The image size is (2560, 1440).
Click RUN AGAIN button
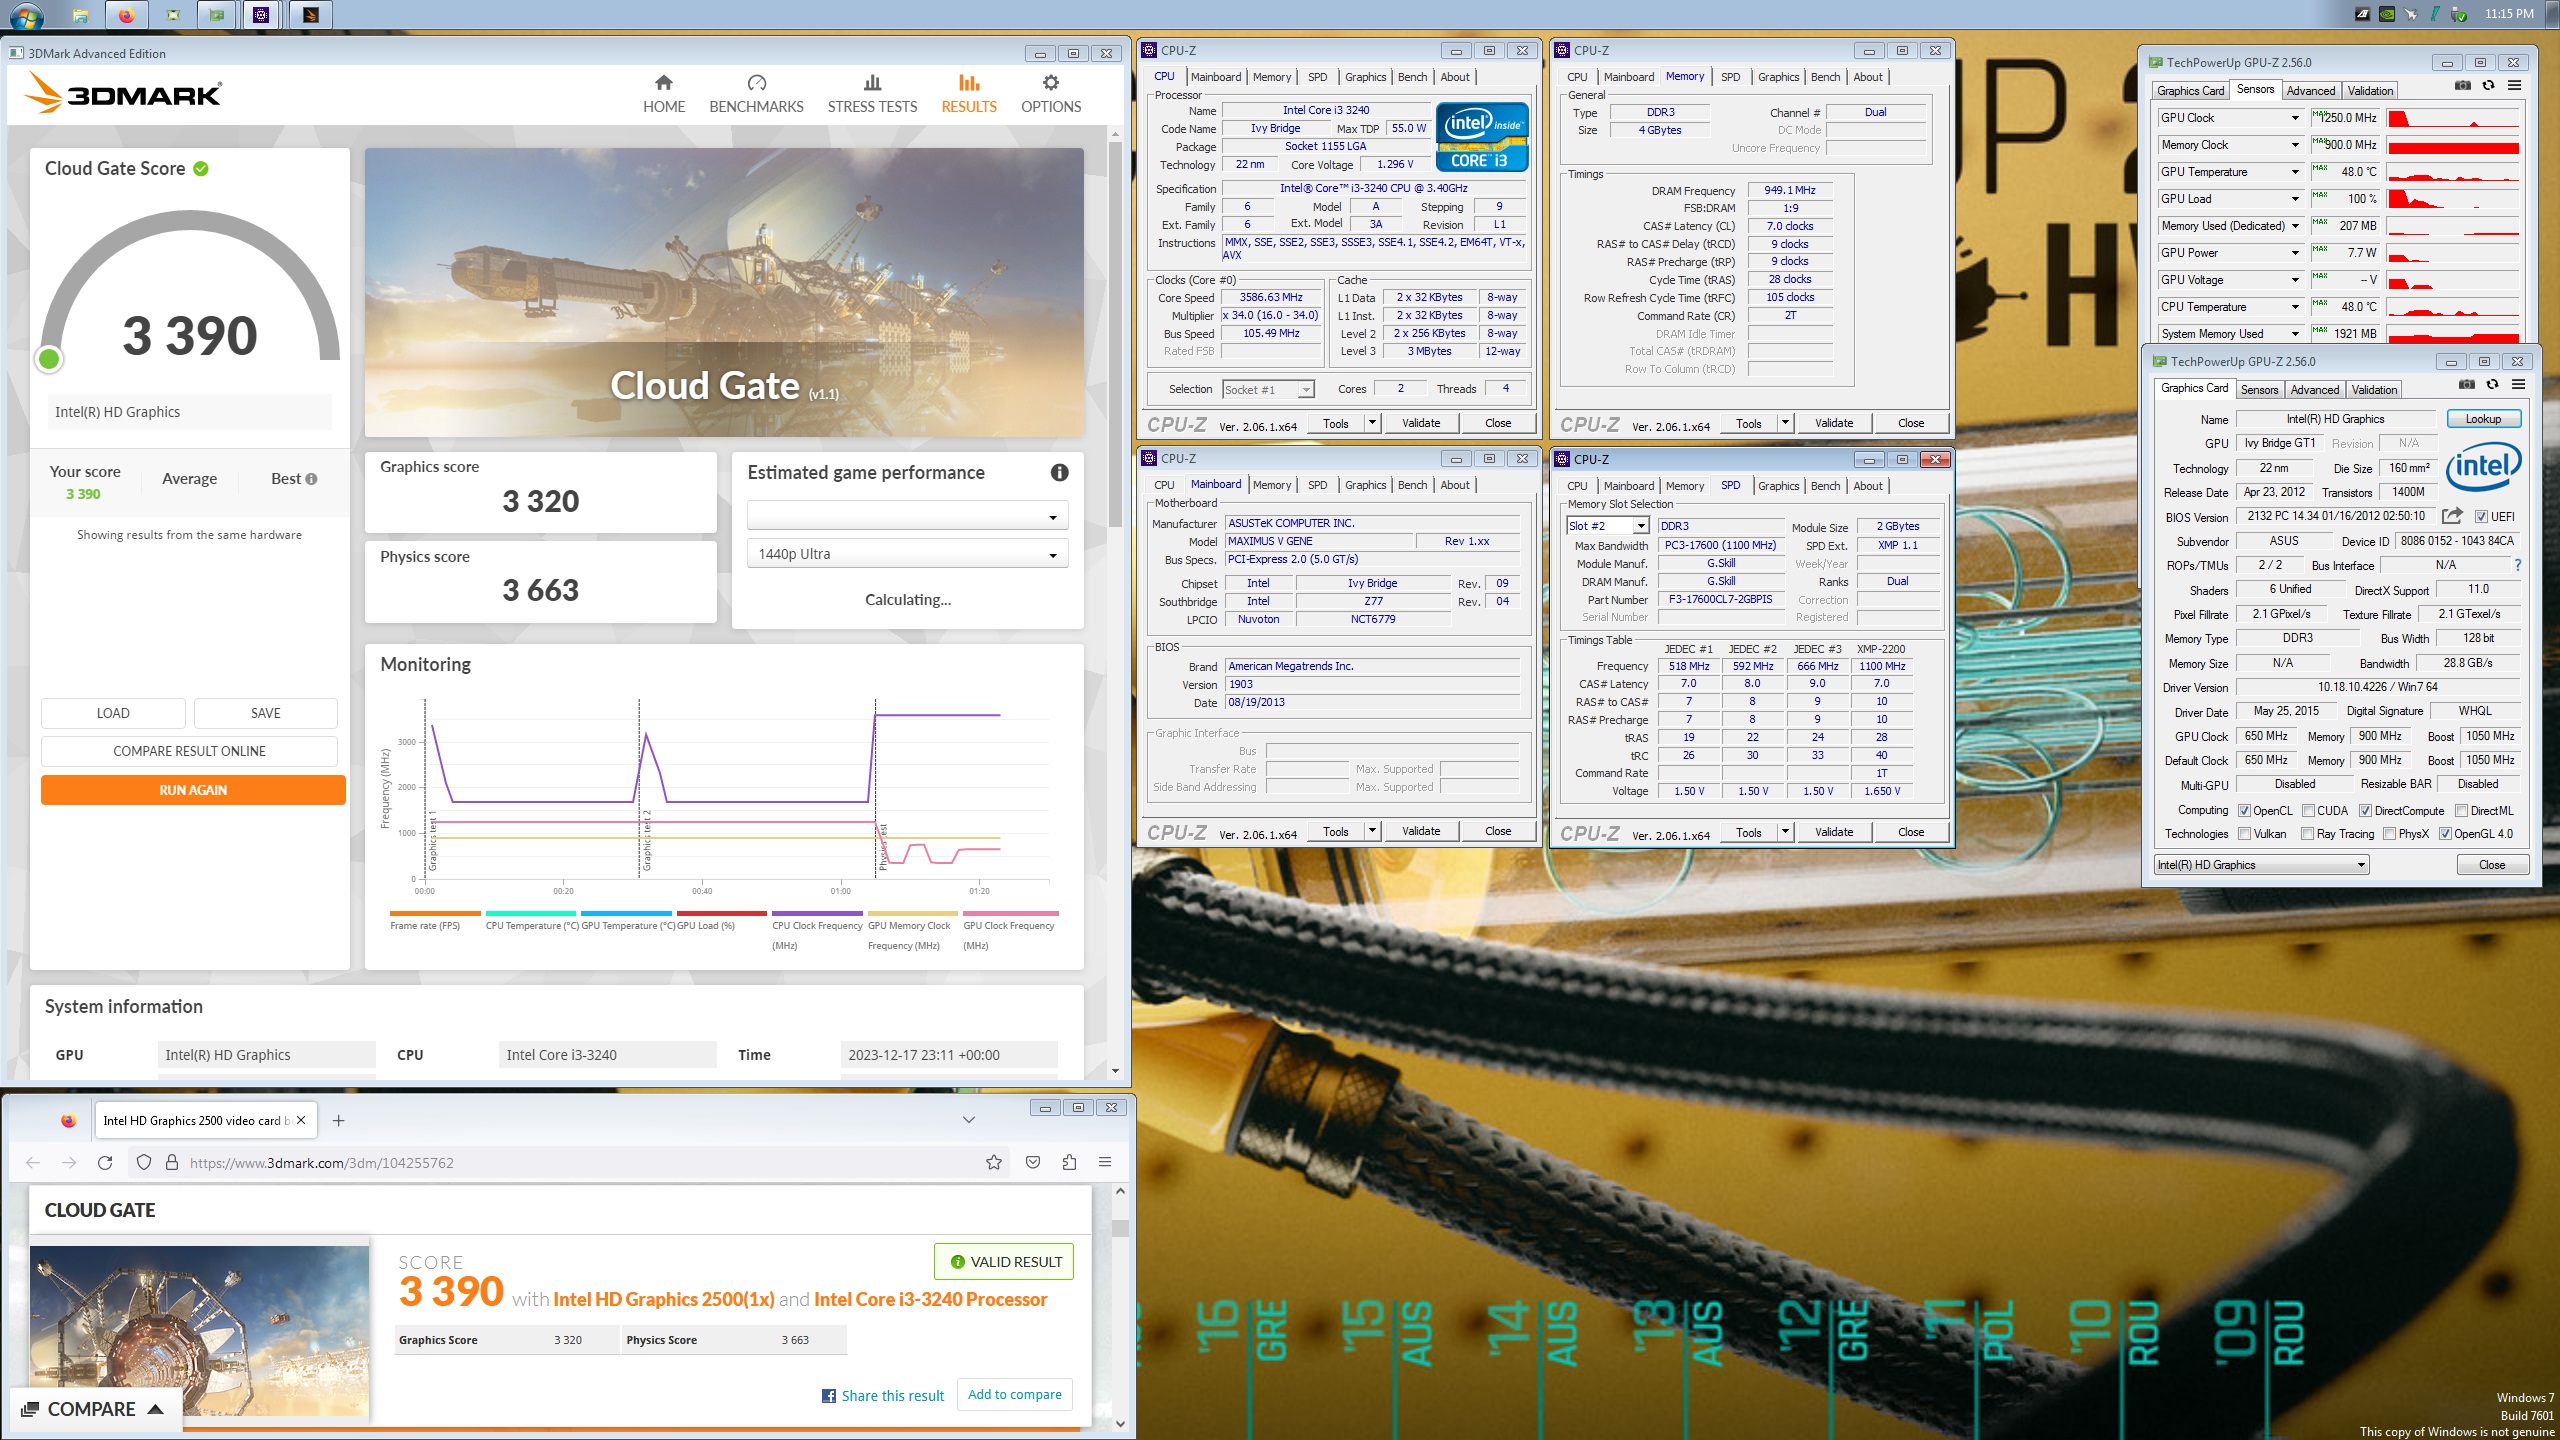click(x=193, y=790)
